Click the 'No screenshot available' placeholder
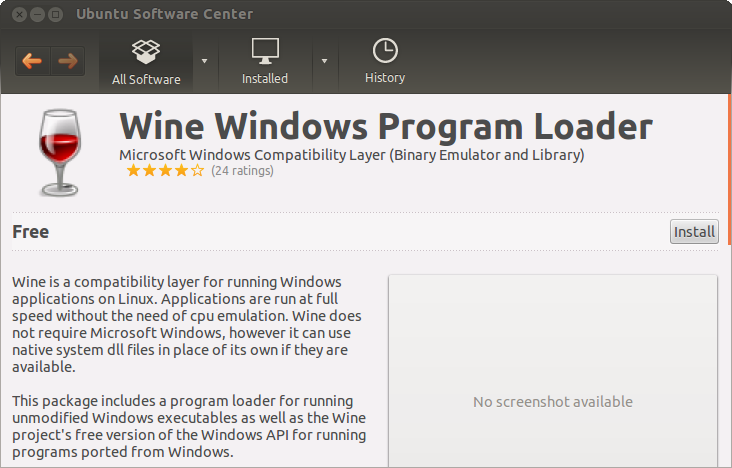The image size is (732, 468). [552, 401]
